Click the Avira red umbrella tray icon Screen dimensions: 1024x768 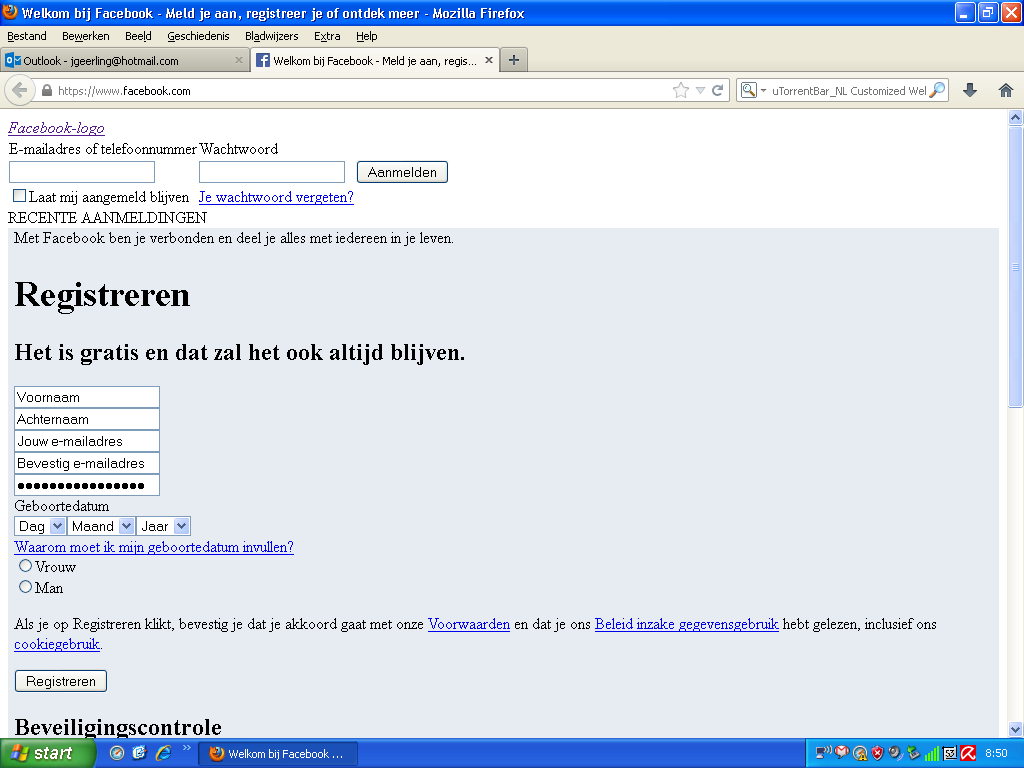[968, 753]
